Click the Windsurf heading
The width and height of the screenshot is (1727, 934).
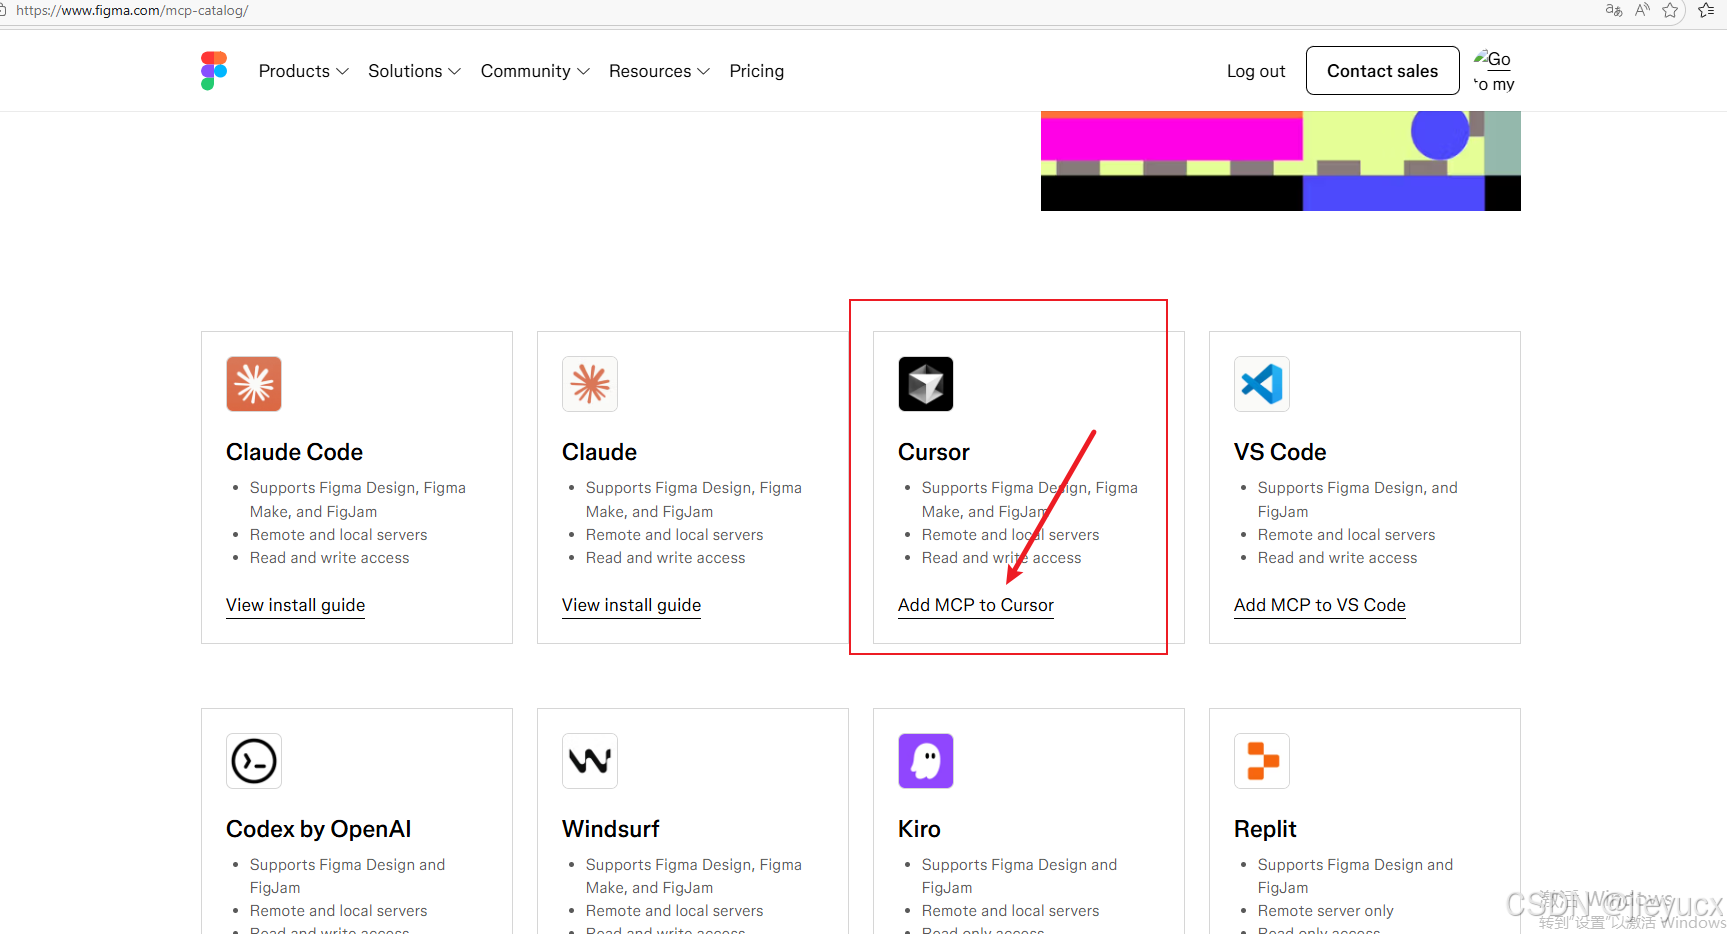coord(610,829)
